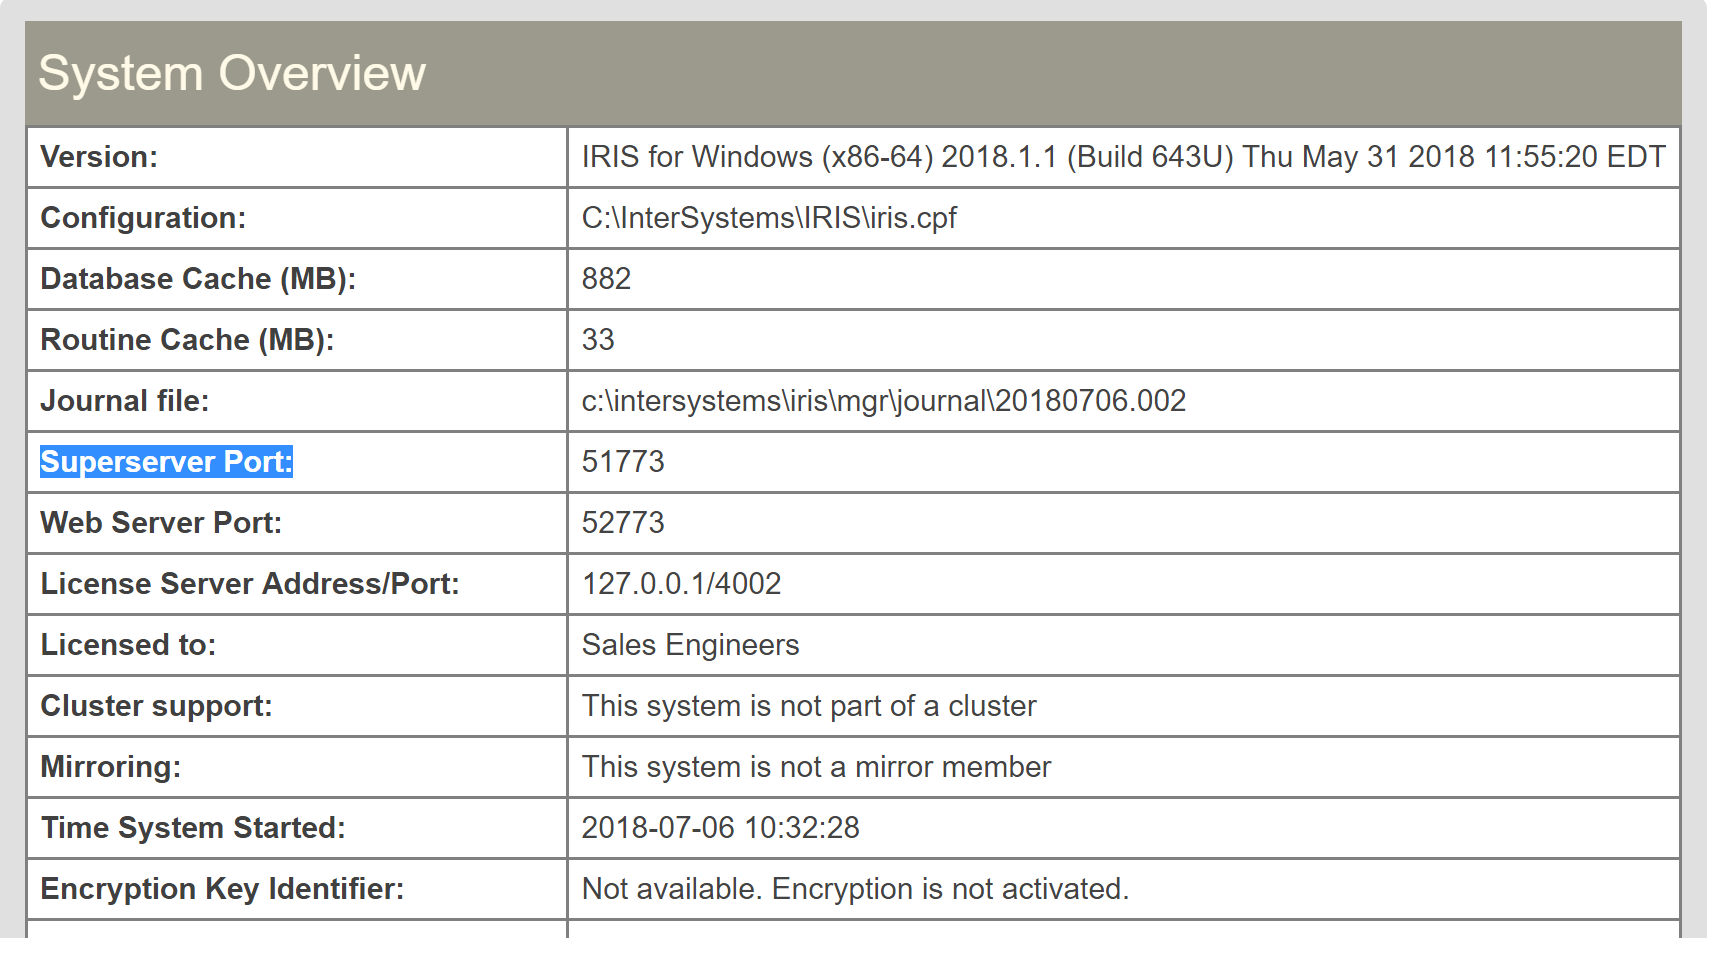
Task: Click the IRIS for Windows version string
Action: (x=1124, y=157)
